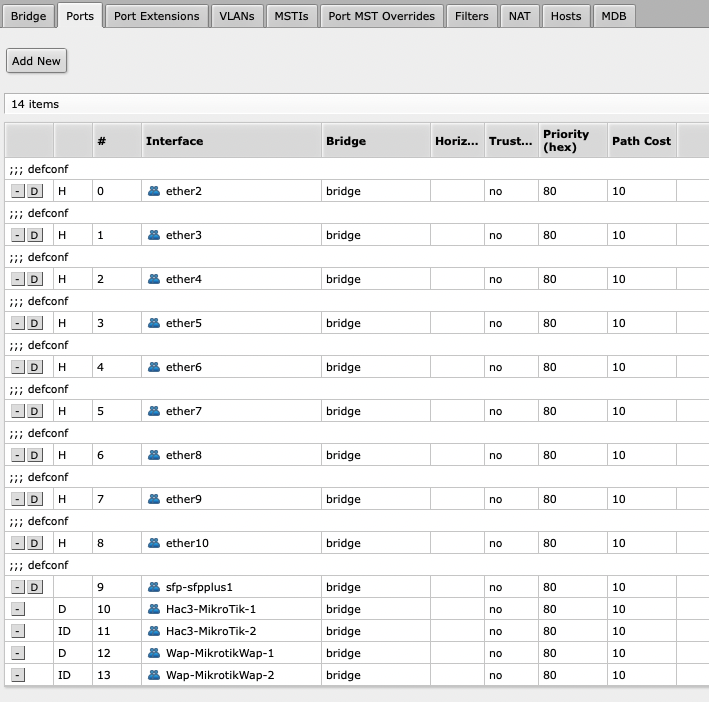Viewport: 709px width, 702px height.
Task: Click the Hac3-MikroTik-1 interface icon
Action: tap(154, 609)
